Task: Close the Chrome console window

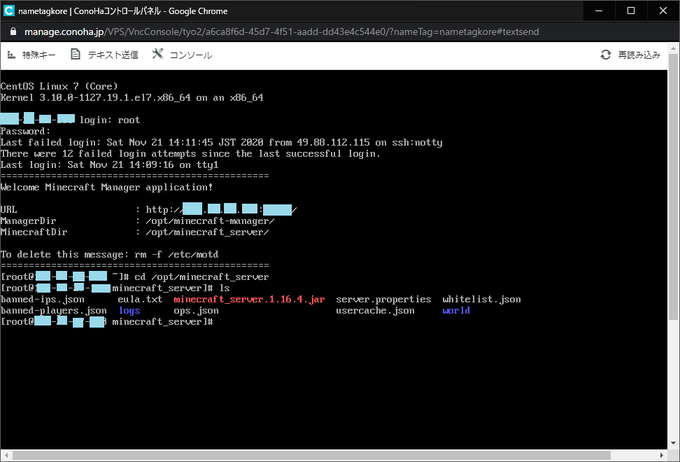Action: click(x=663, y=11)
